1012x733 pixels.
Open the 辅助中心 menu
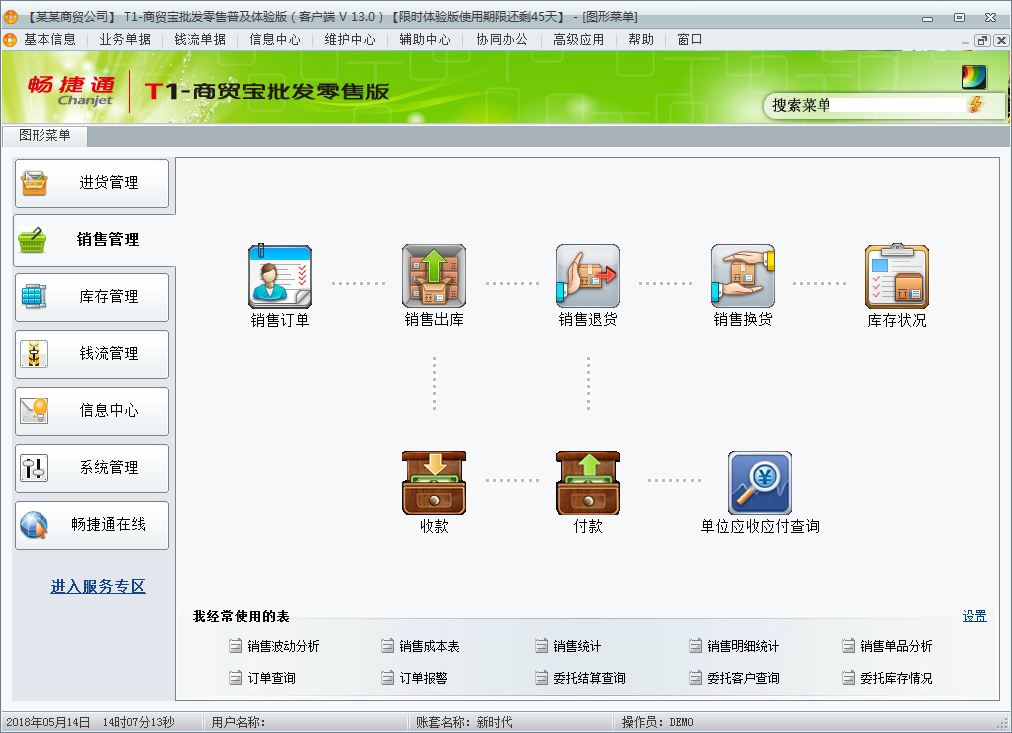pos(425,39)
